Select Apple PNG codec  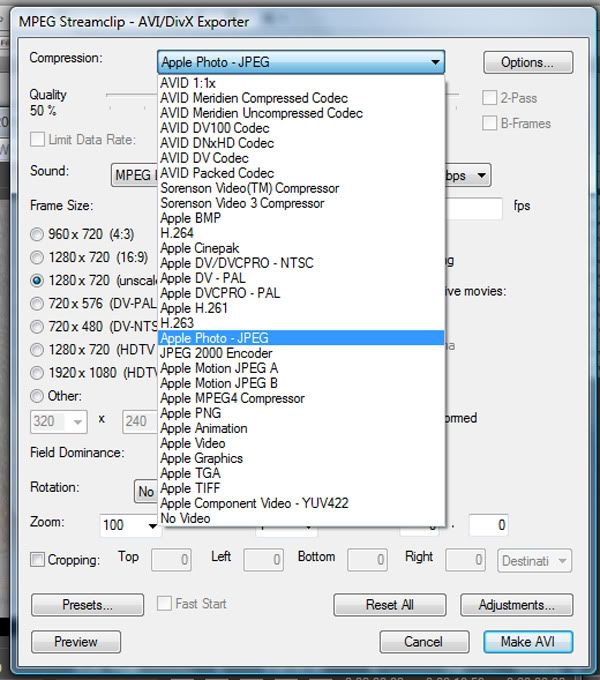301,413
